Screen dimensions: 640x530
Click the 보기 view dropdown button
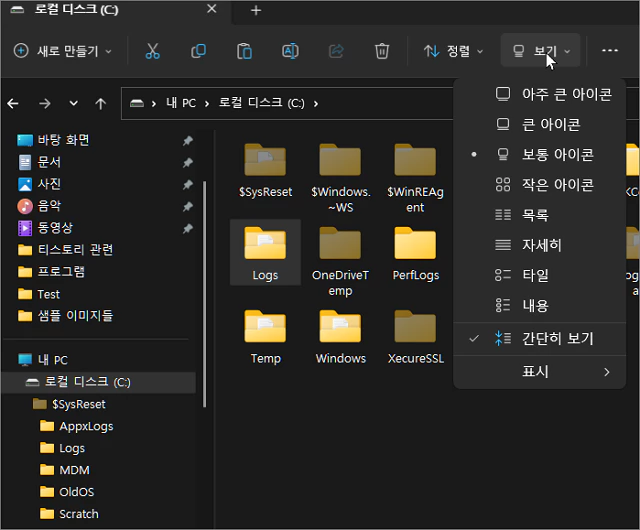click(x=540, y=51)
